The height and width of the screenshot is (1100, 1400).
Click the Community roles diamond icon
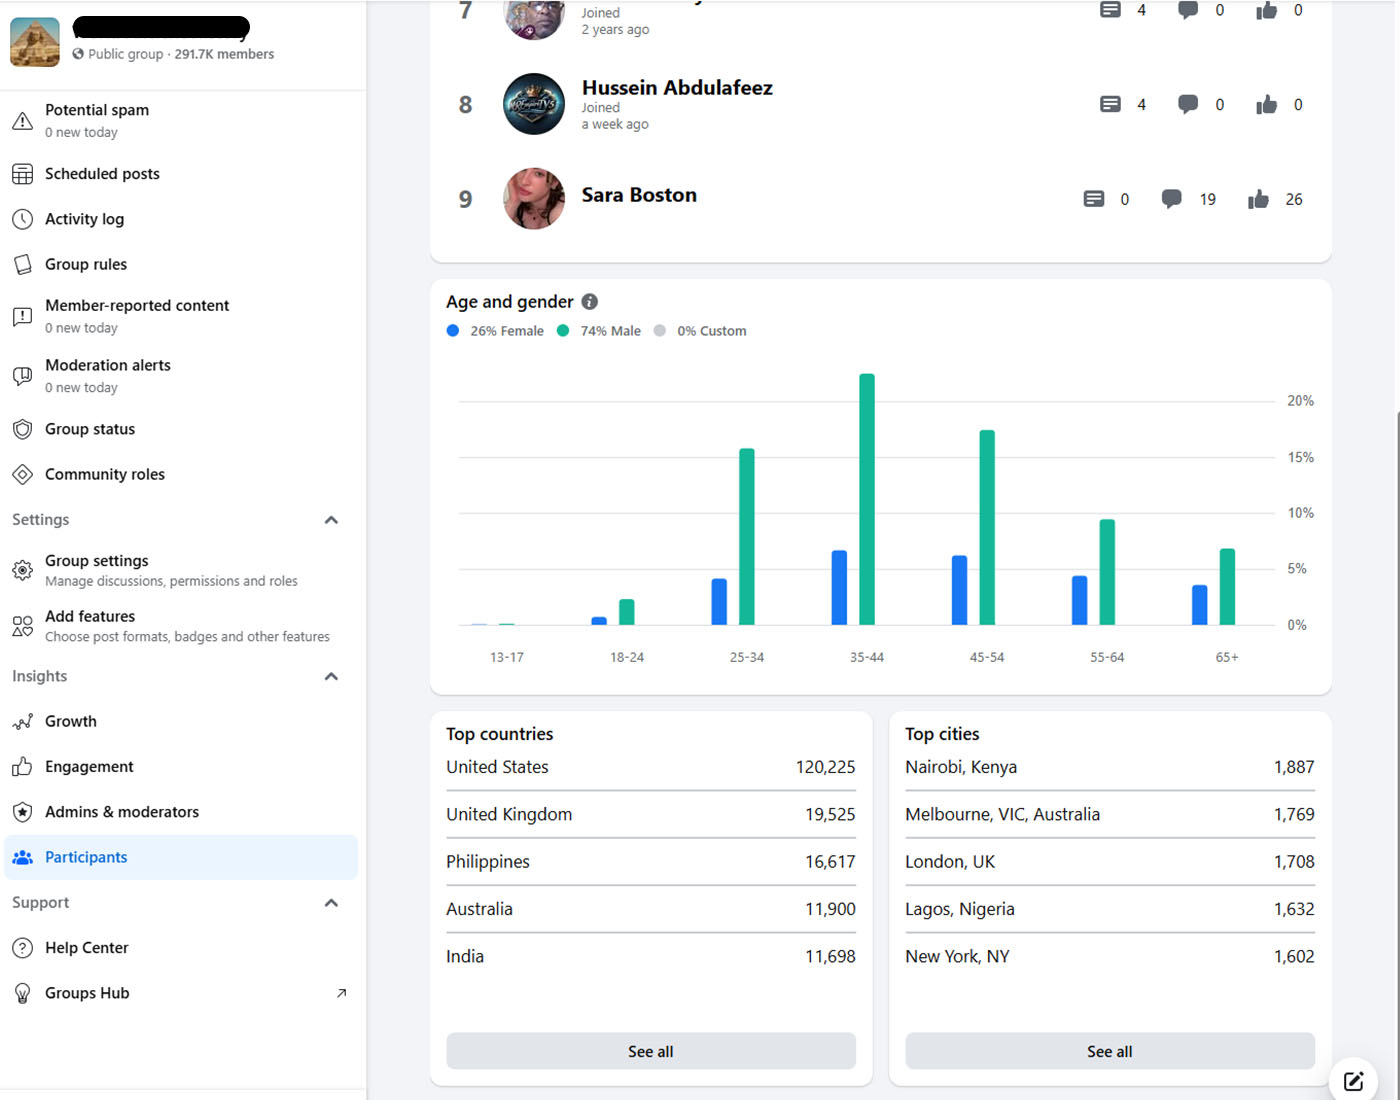pyautogui.click(x=22, y=474)
